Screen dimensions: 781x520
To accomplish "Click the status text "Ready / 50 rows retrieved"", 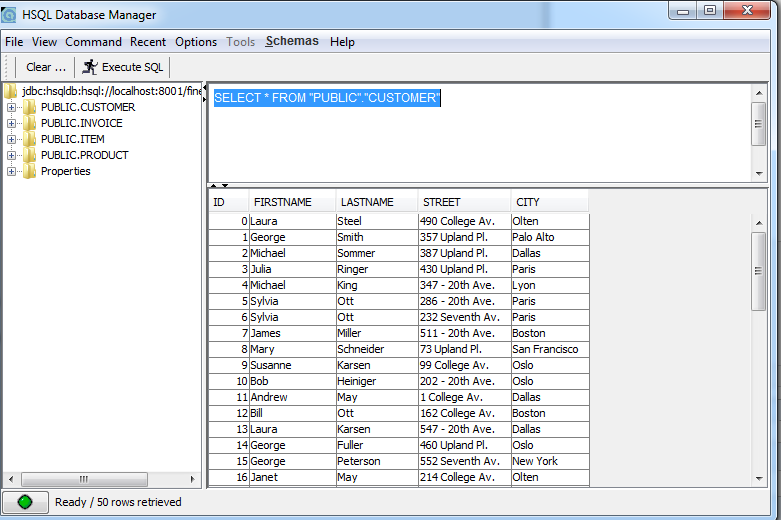I will point(118,502).
